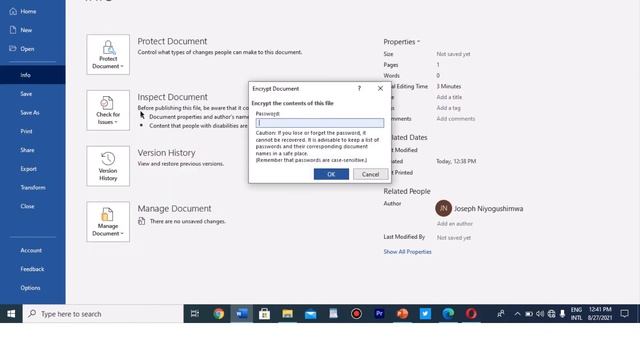Open the red record app icon

(356, 313)
